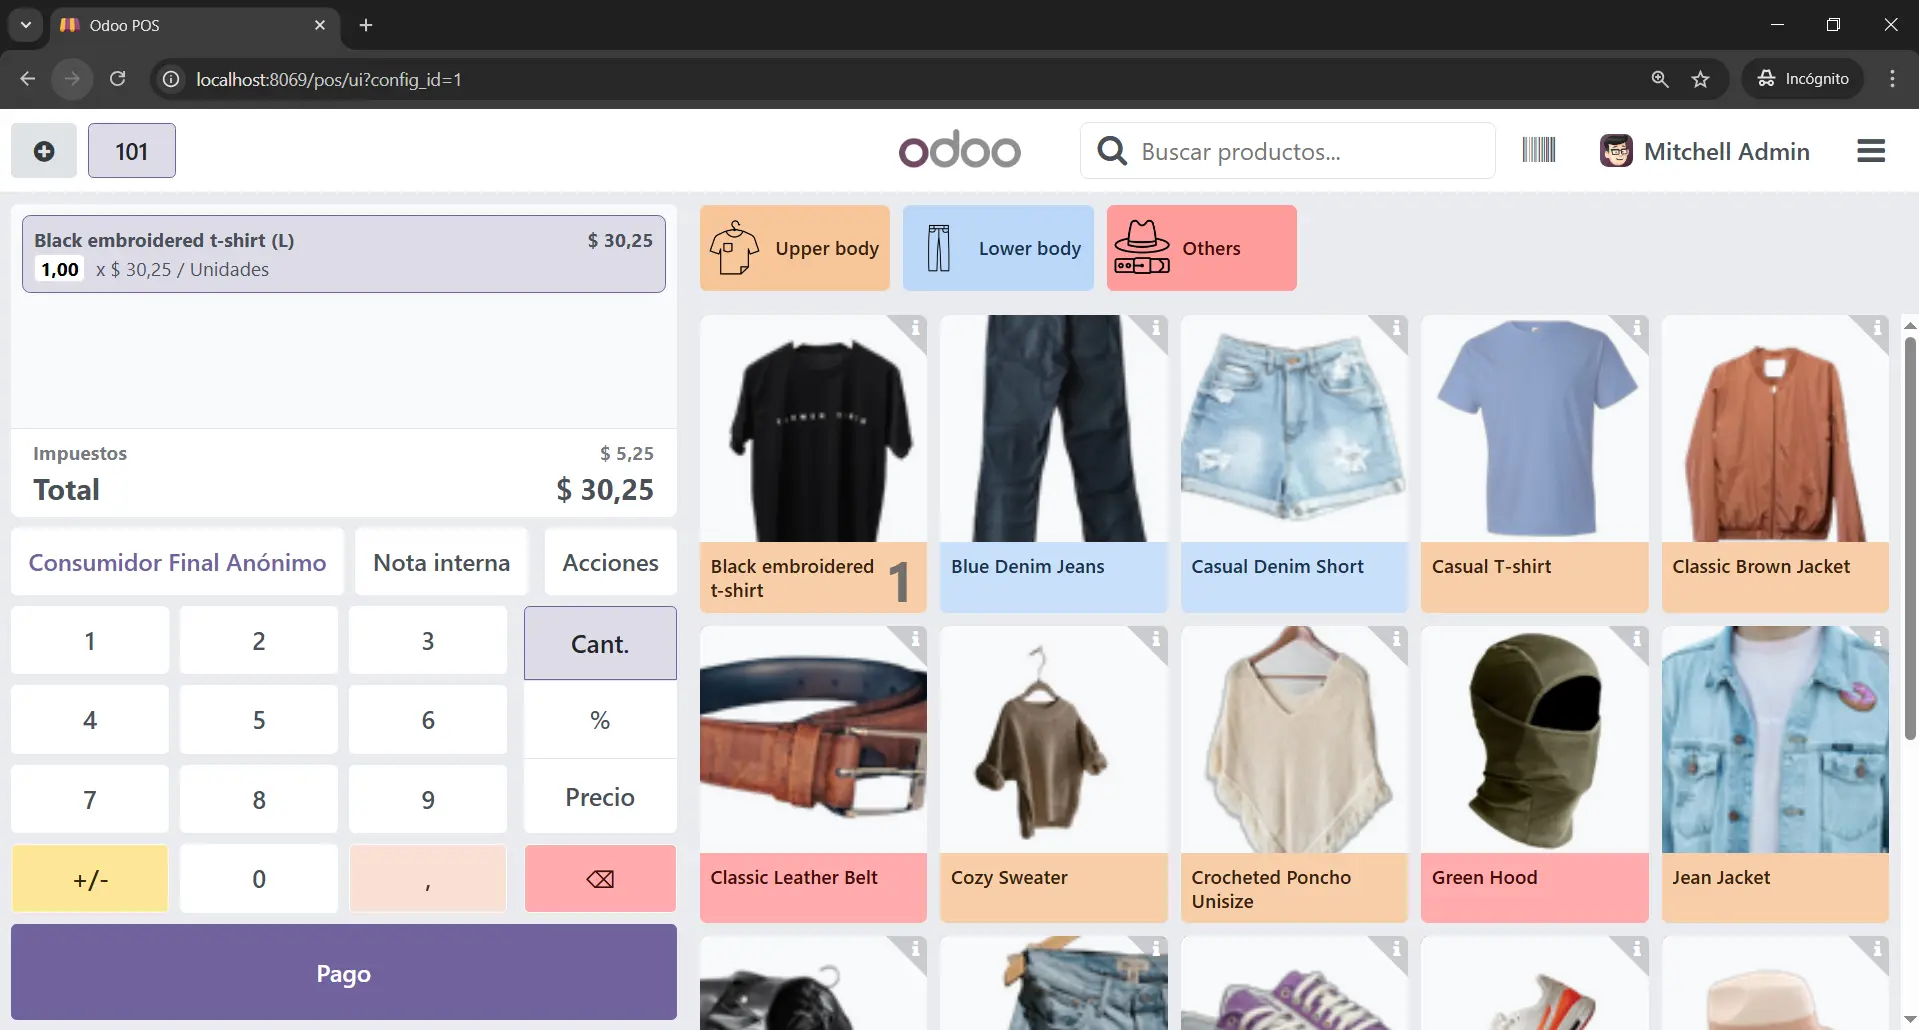Select the Lower body category
The height and width of the screenshot is (1030, 1919).
coord(998,248)
